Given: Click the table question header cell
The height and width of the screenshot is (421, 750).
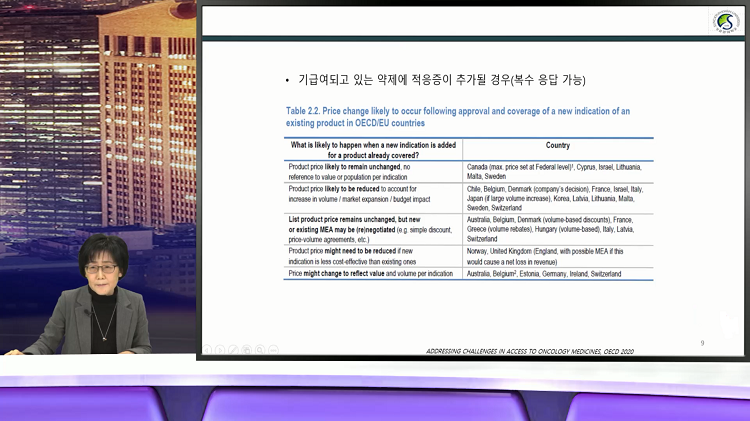Looking at the screenshot, I should (x=374, y=150).
